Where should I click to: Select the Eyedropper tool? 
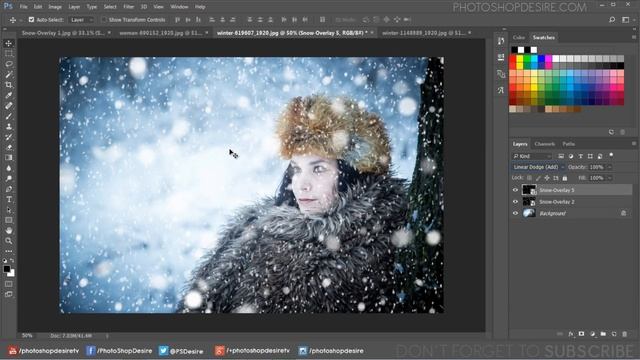click(9, 96)
